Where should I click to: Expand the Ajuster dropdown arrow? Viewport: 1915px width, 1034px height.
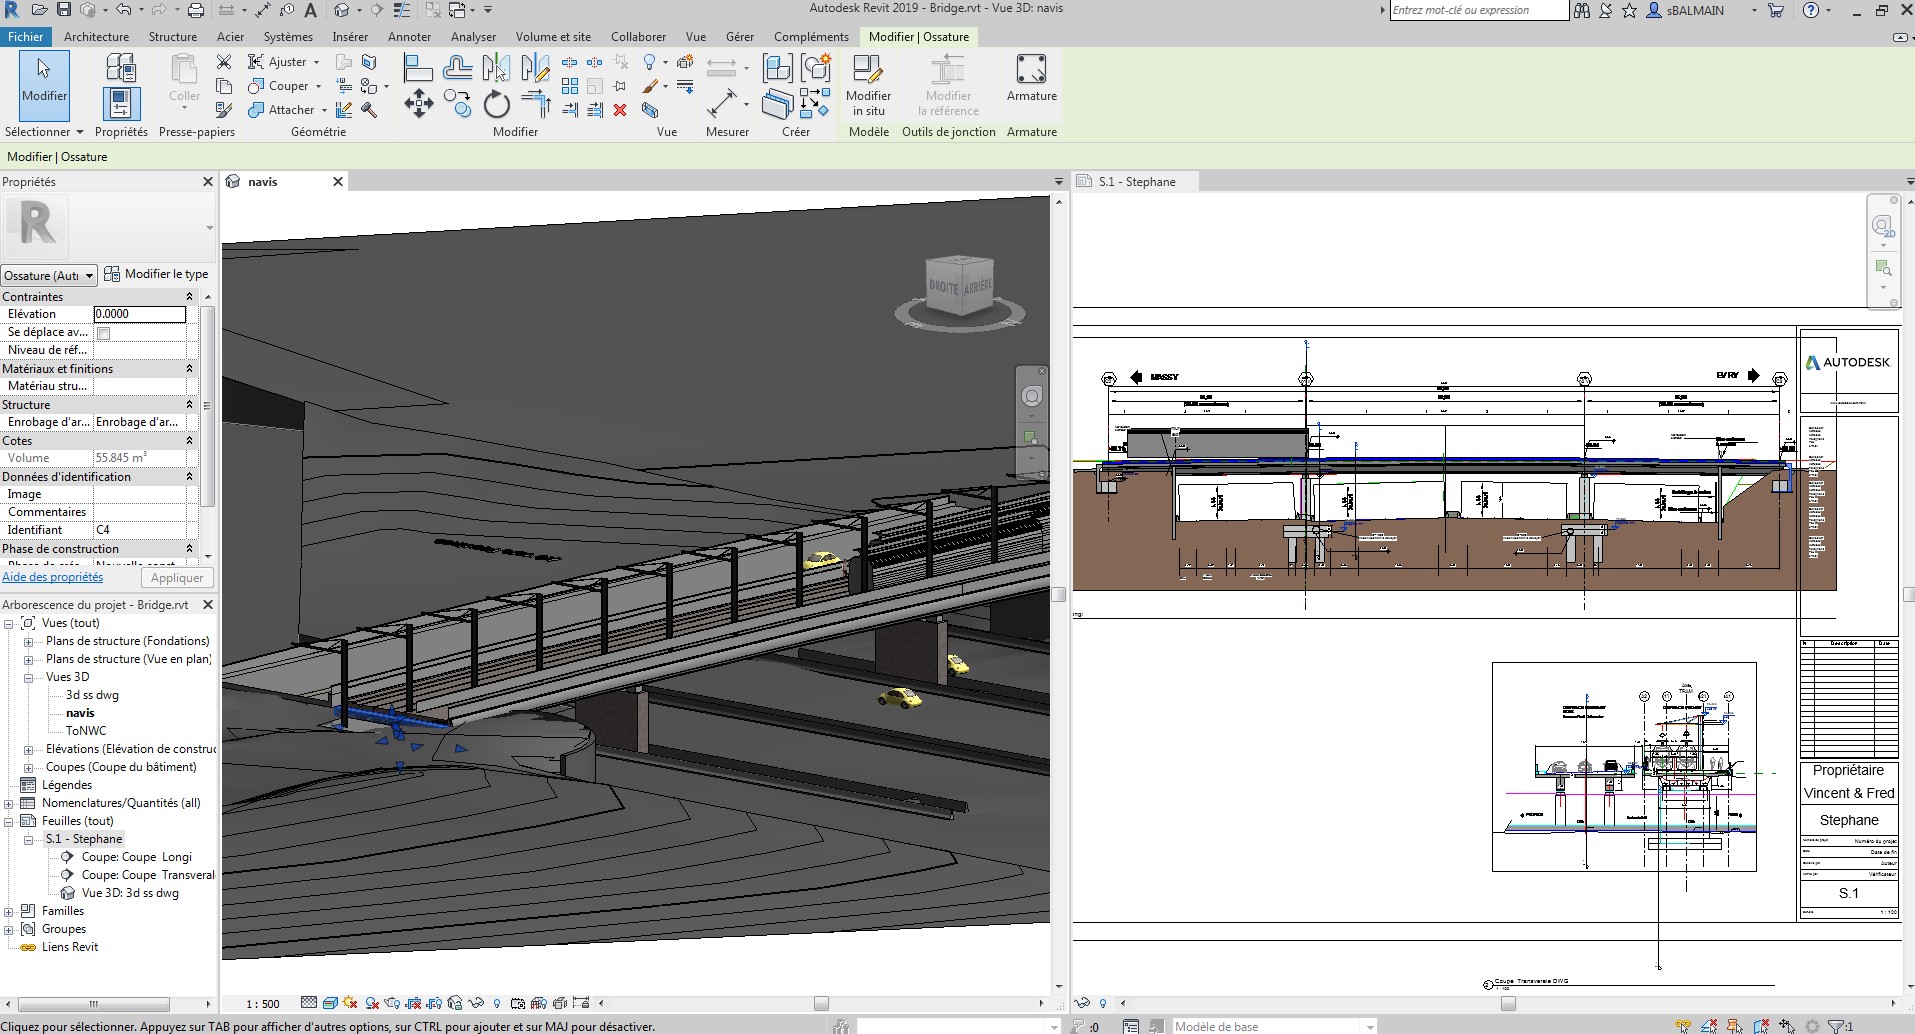click(315, 61)
